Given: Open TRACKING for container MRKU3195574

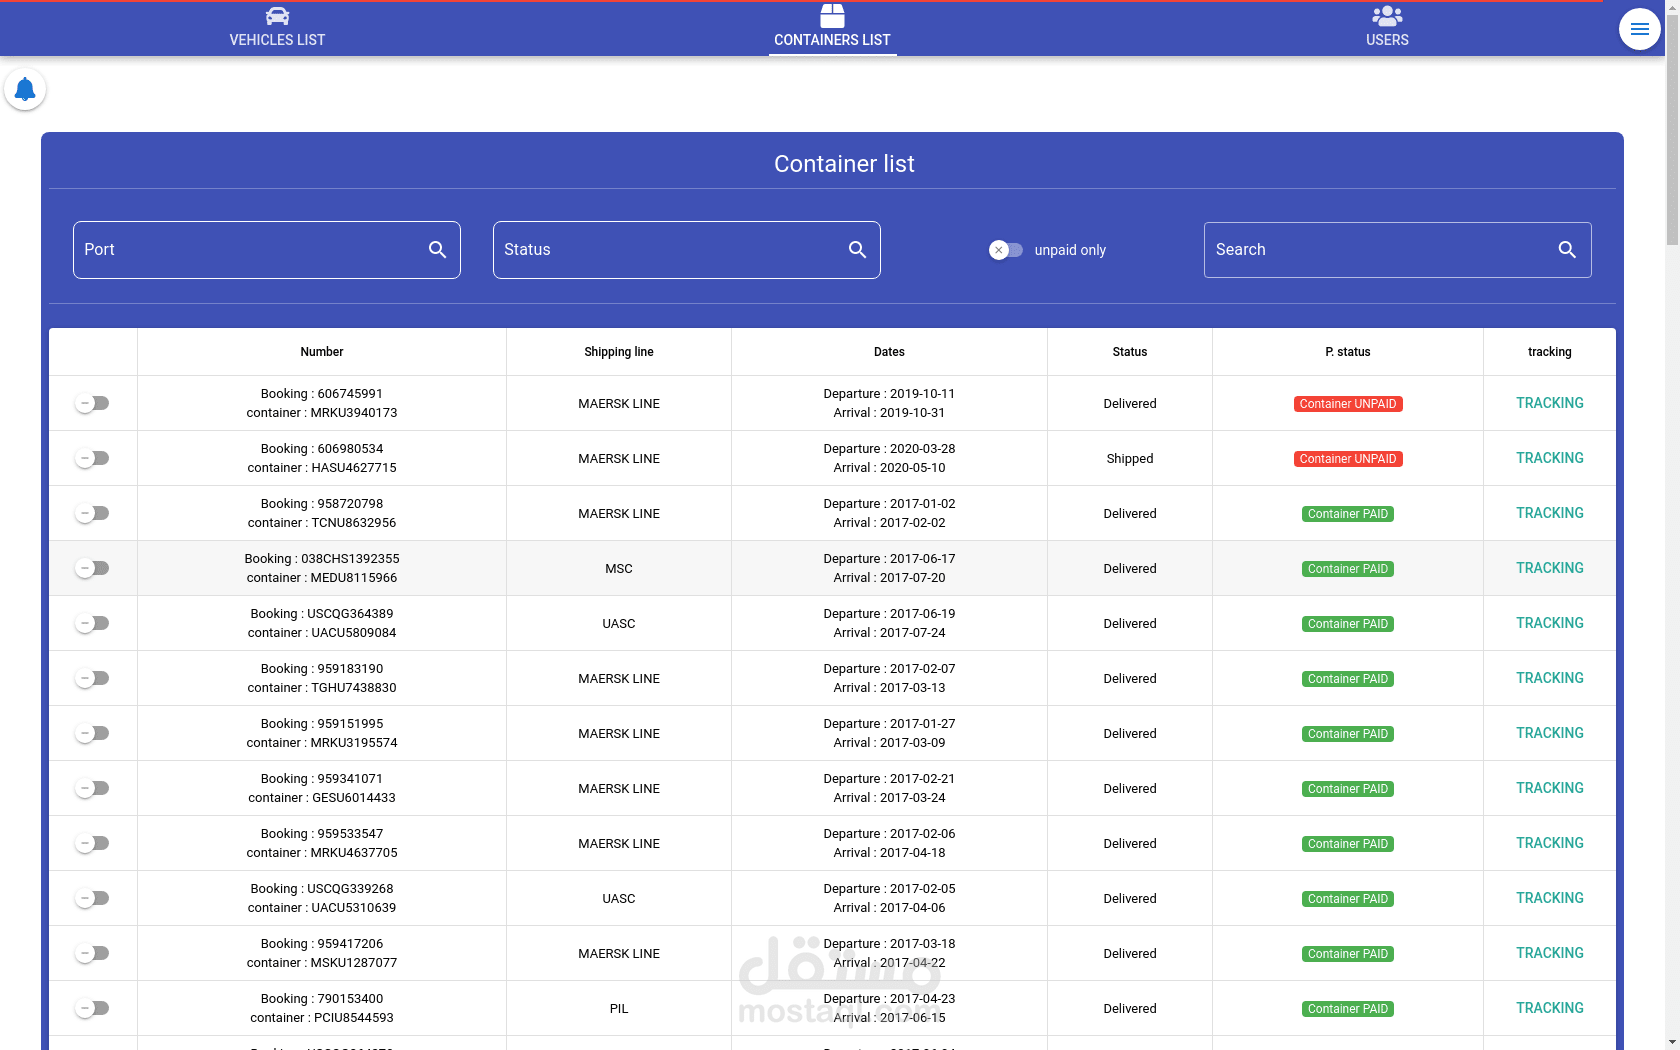Looking at the screenshot, I should pyautogui.click(x=1549, y=733).
